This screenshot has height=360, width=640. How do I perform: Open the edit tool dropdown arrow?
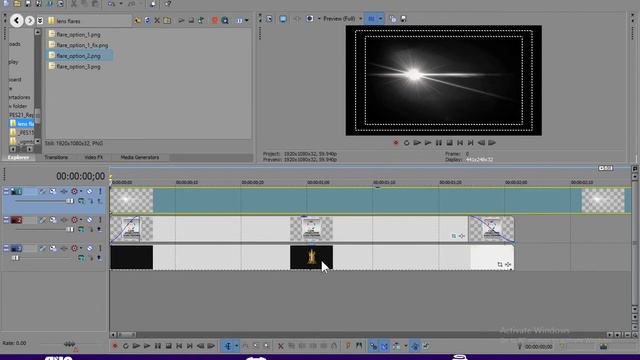(x=236, y=346)
